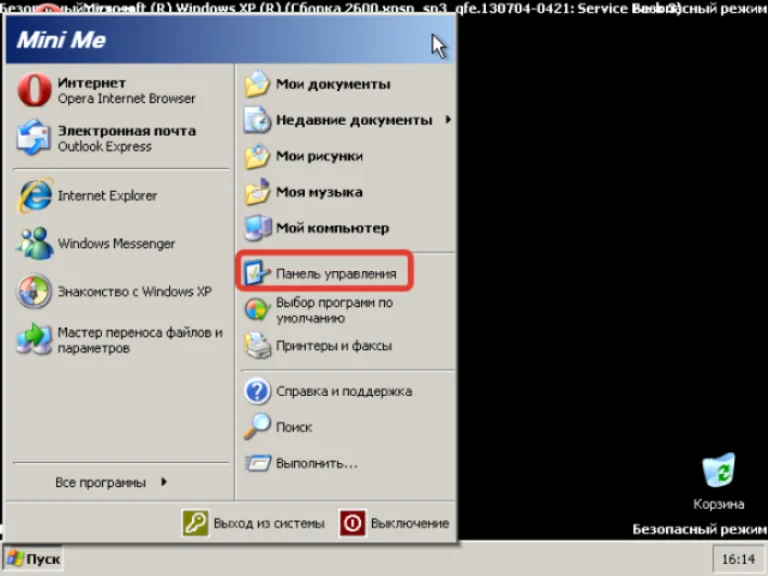Click Знакомство с Windows XP text
This screenshot has height=576, width=768.
[135, 291]
